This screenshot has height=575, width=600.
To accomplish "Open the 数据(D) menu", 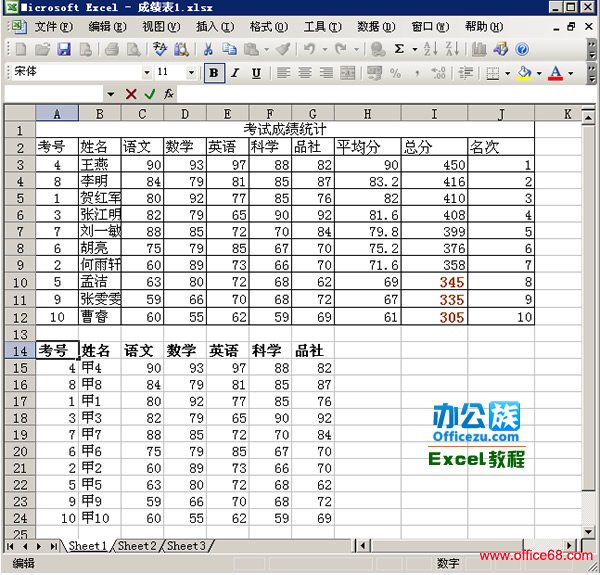I will pyautogui.click(x=376, y=27).
